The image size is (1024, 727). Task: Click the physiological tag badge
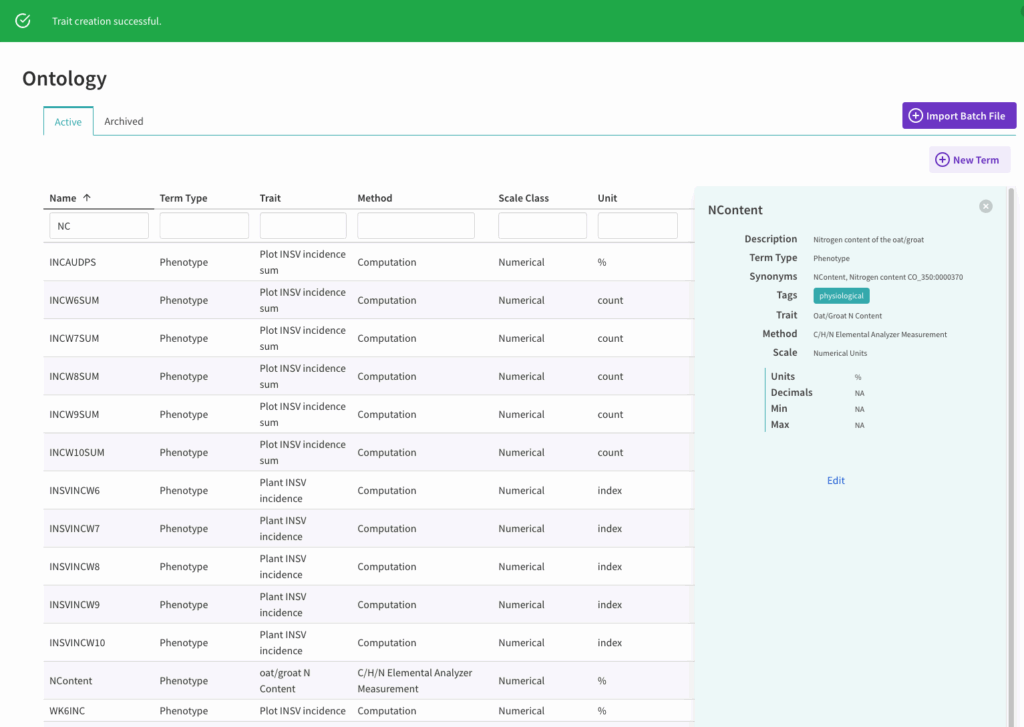click(841, 296)
